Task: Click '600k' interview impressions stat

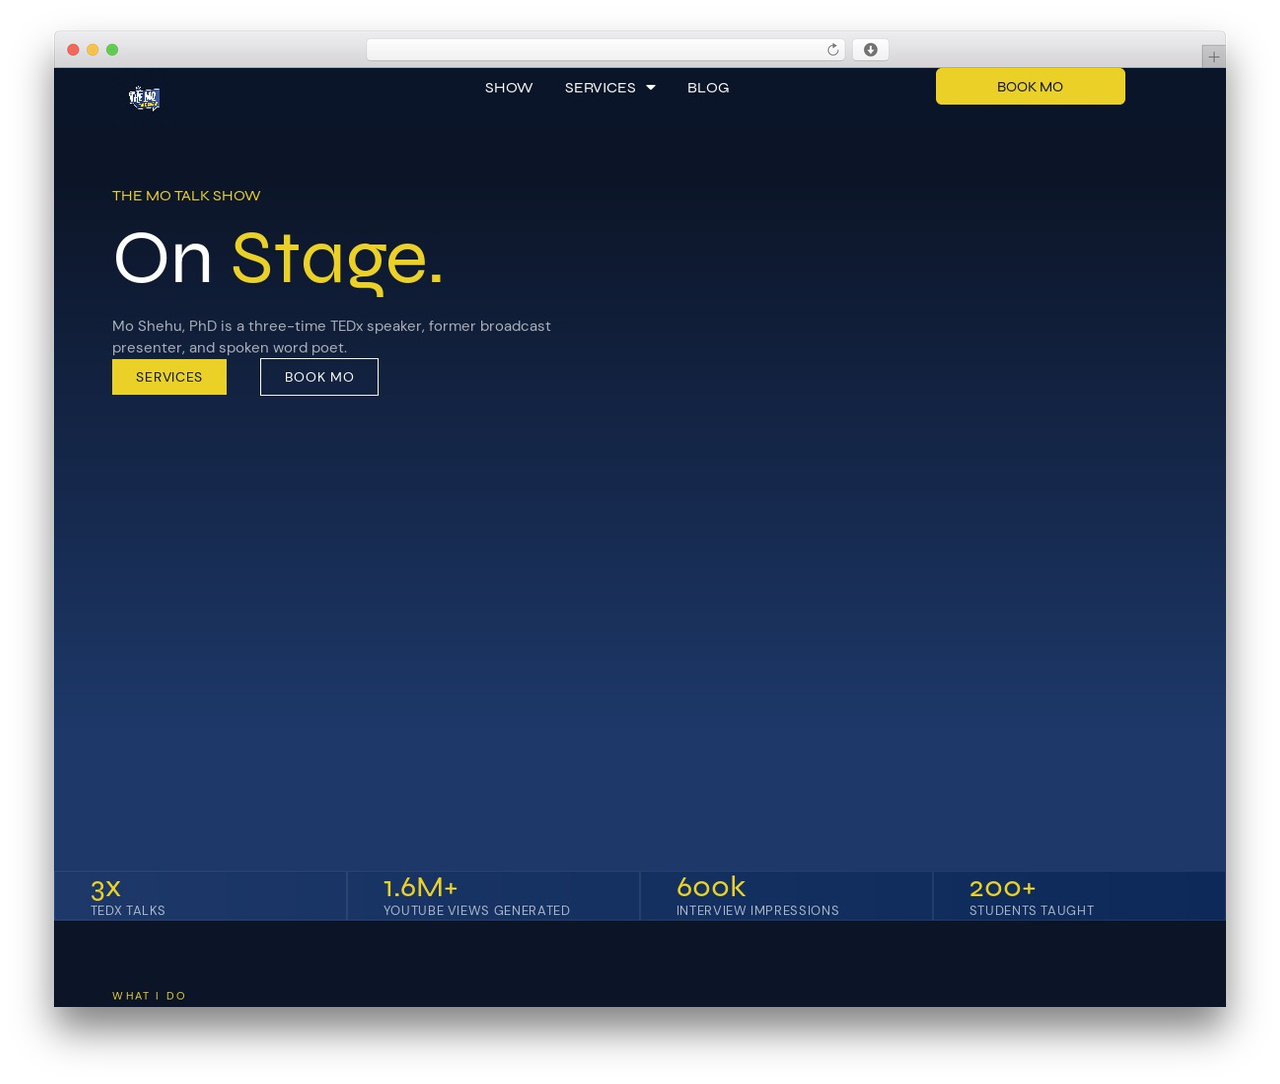Action: click(711, 887)
